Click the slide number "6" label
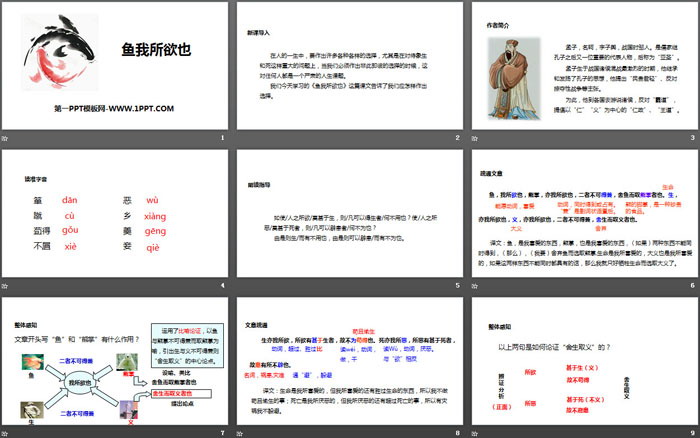 693,285
